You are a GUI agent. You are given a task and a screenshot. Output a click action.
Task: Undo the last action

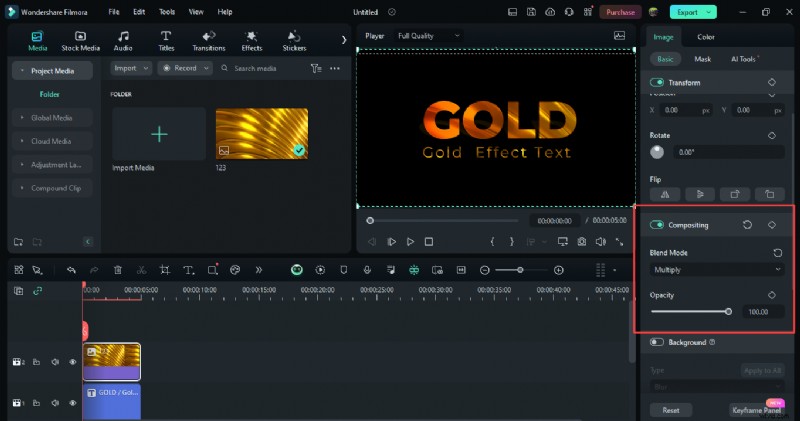71,270
